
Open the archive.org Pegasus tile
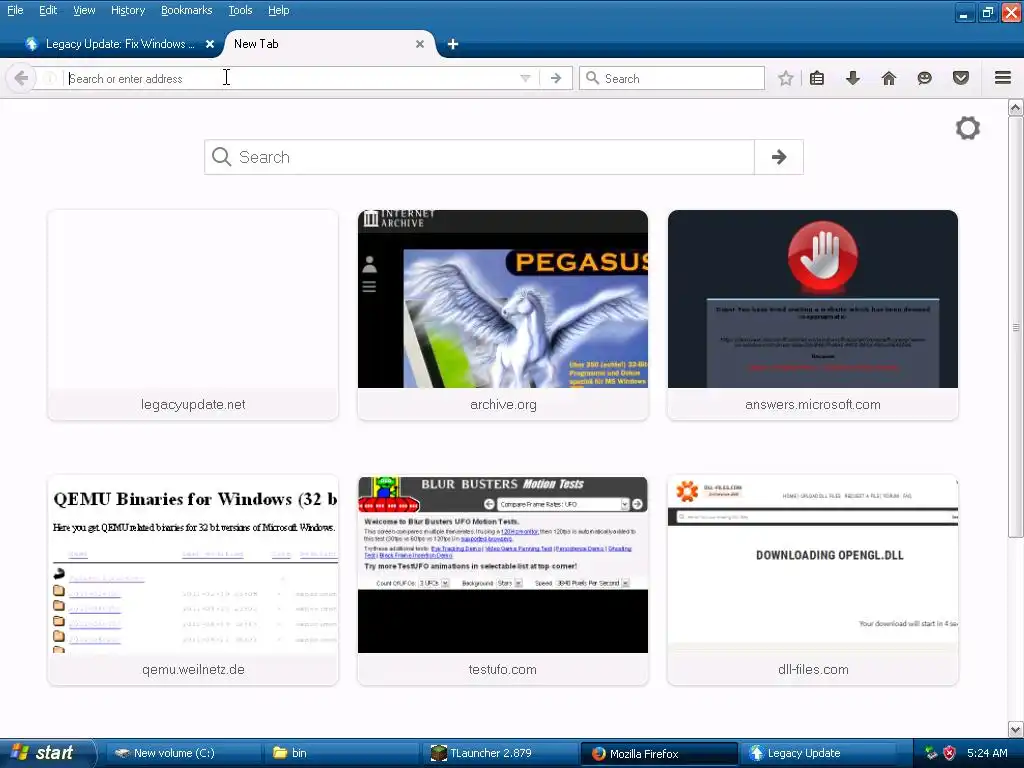pyautogui.click(x=503, y=315)
